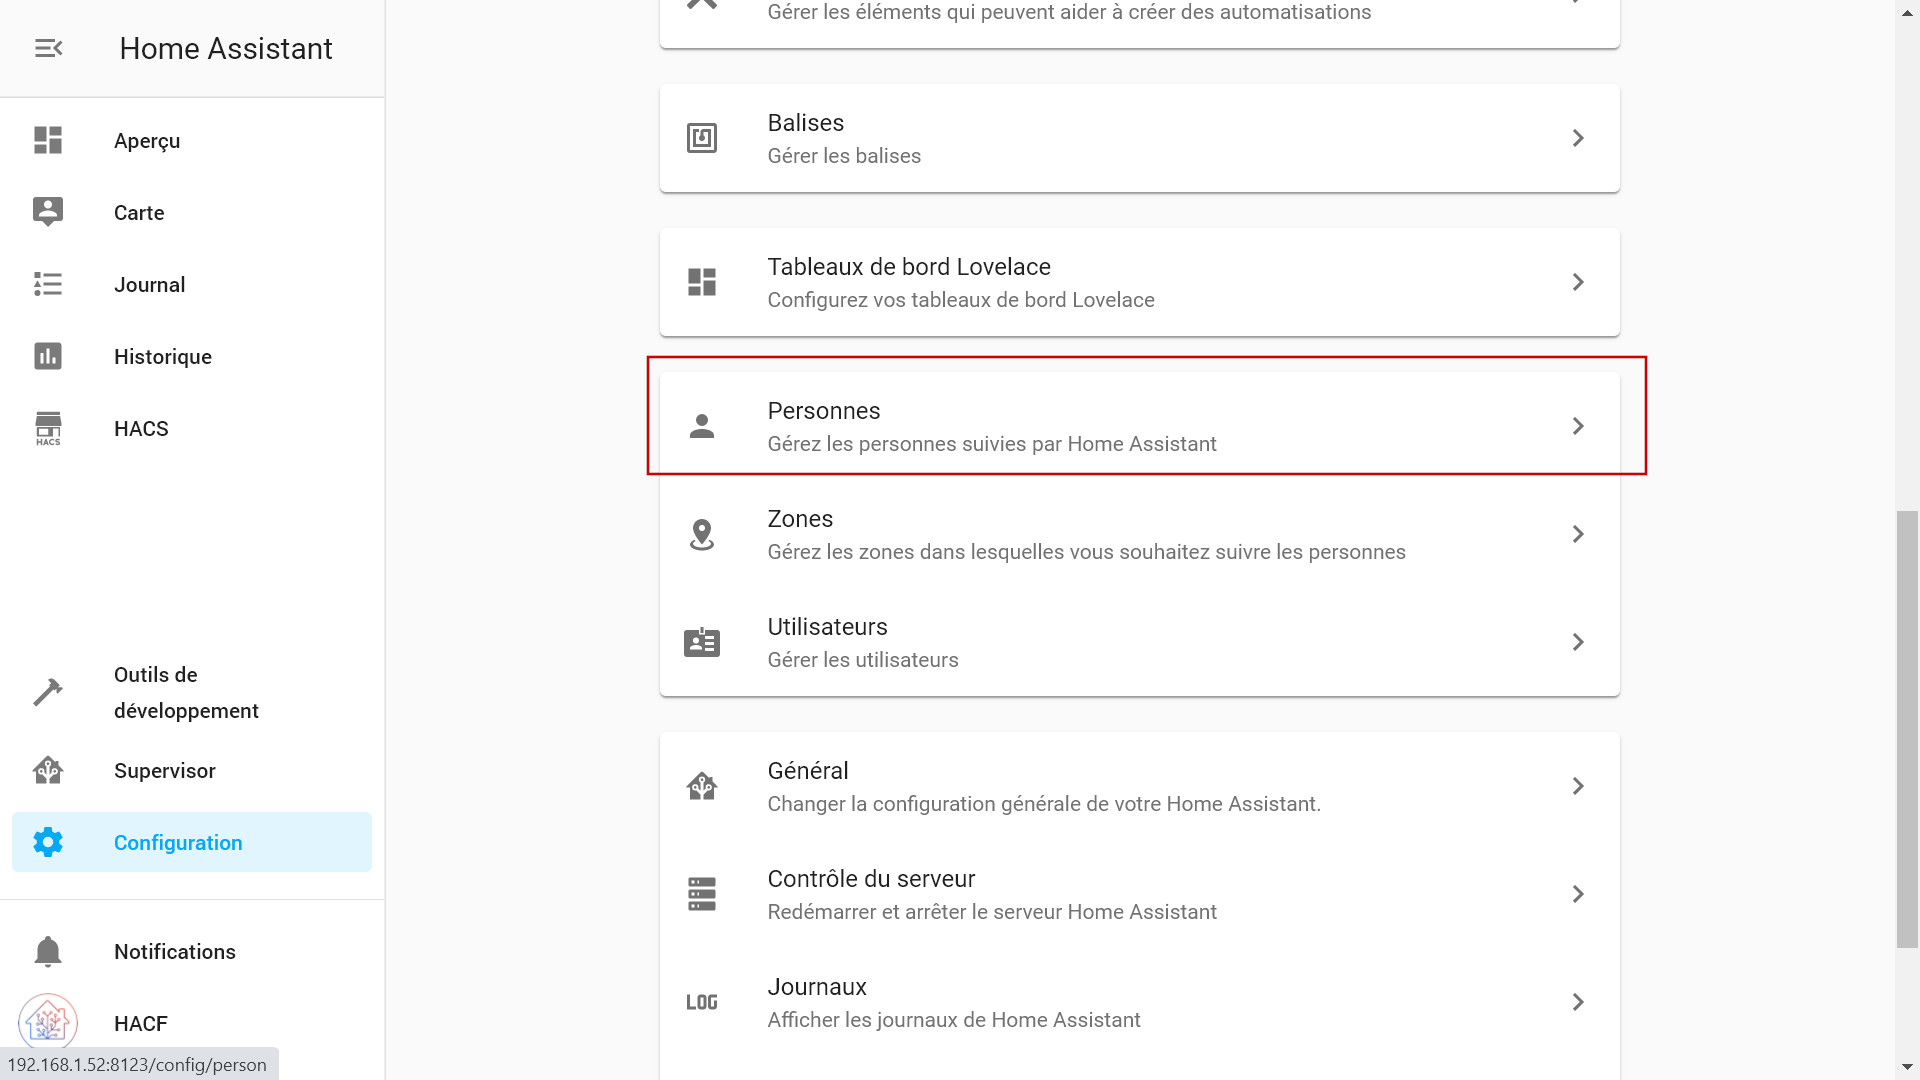1920x1080 pixels.
Task: Click the Configuration gear icon
Action: [x=48, y=842]
